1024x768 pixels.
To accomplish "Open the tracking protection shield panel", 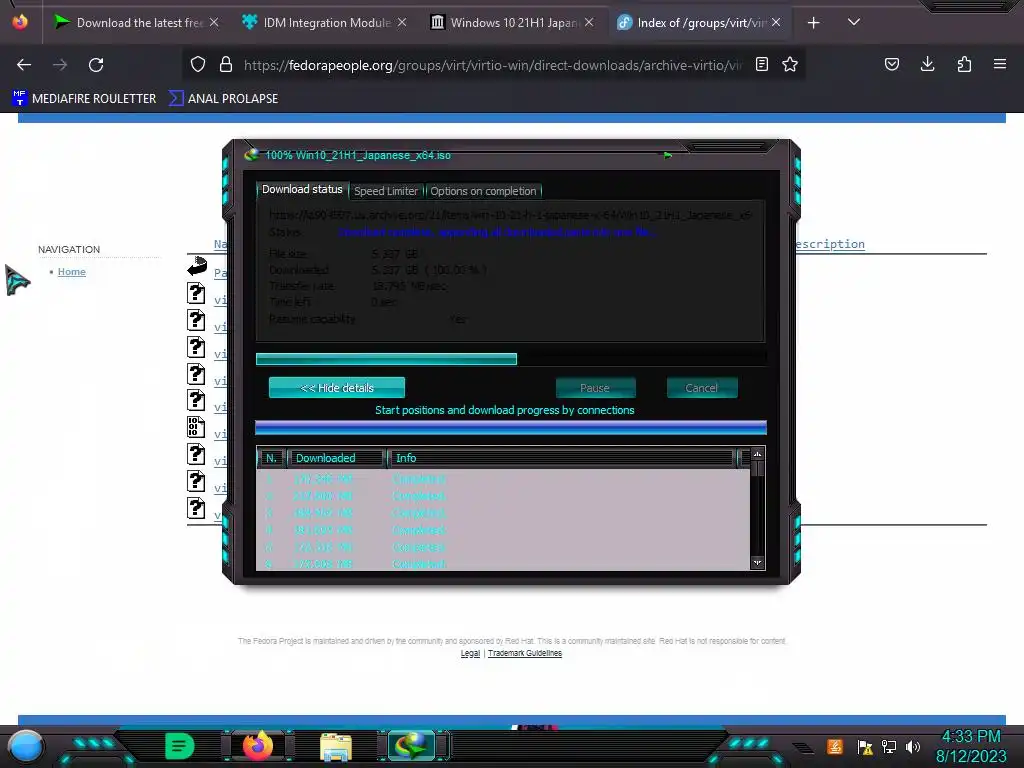I will click(198, 64).
